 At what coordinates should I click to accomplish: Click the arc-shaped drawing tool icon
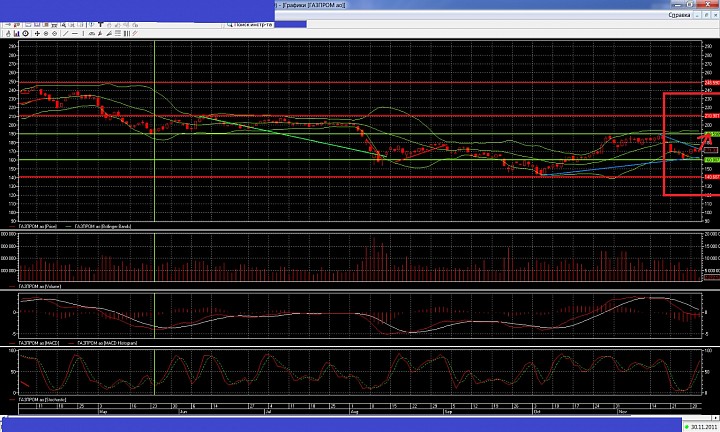(x=92, y=34)
